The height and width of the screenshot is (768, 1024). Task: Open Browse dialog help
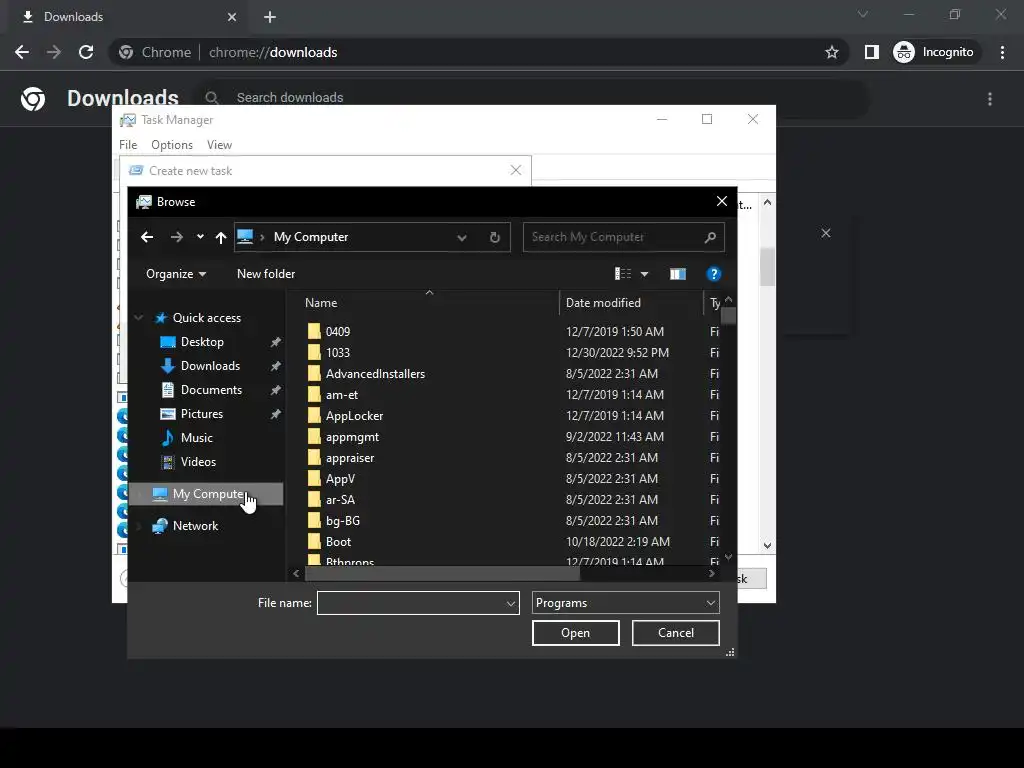pos(714,274)
